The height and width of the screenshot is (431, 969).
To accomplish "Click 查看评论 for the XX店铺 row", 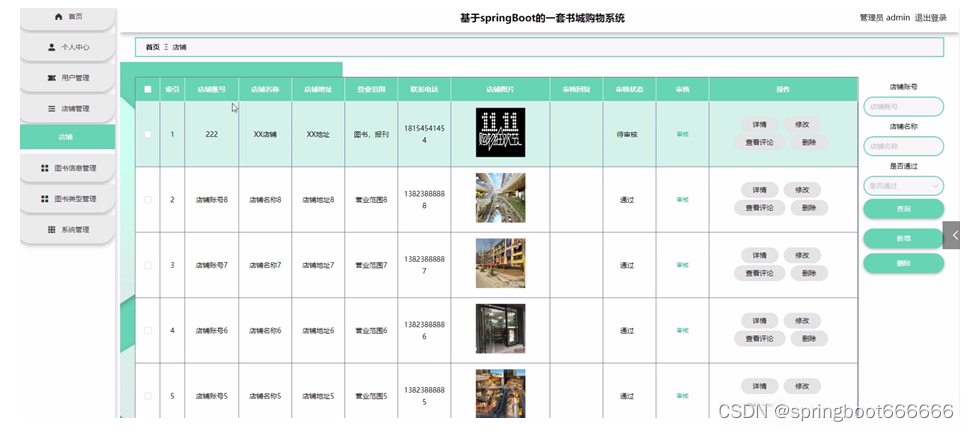I will [760, 142].
